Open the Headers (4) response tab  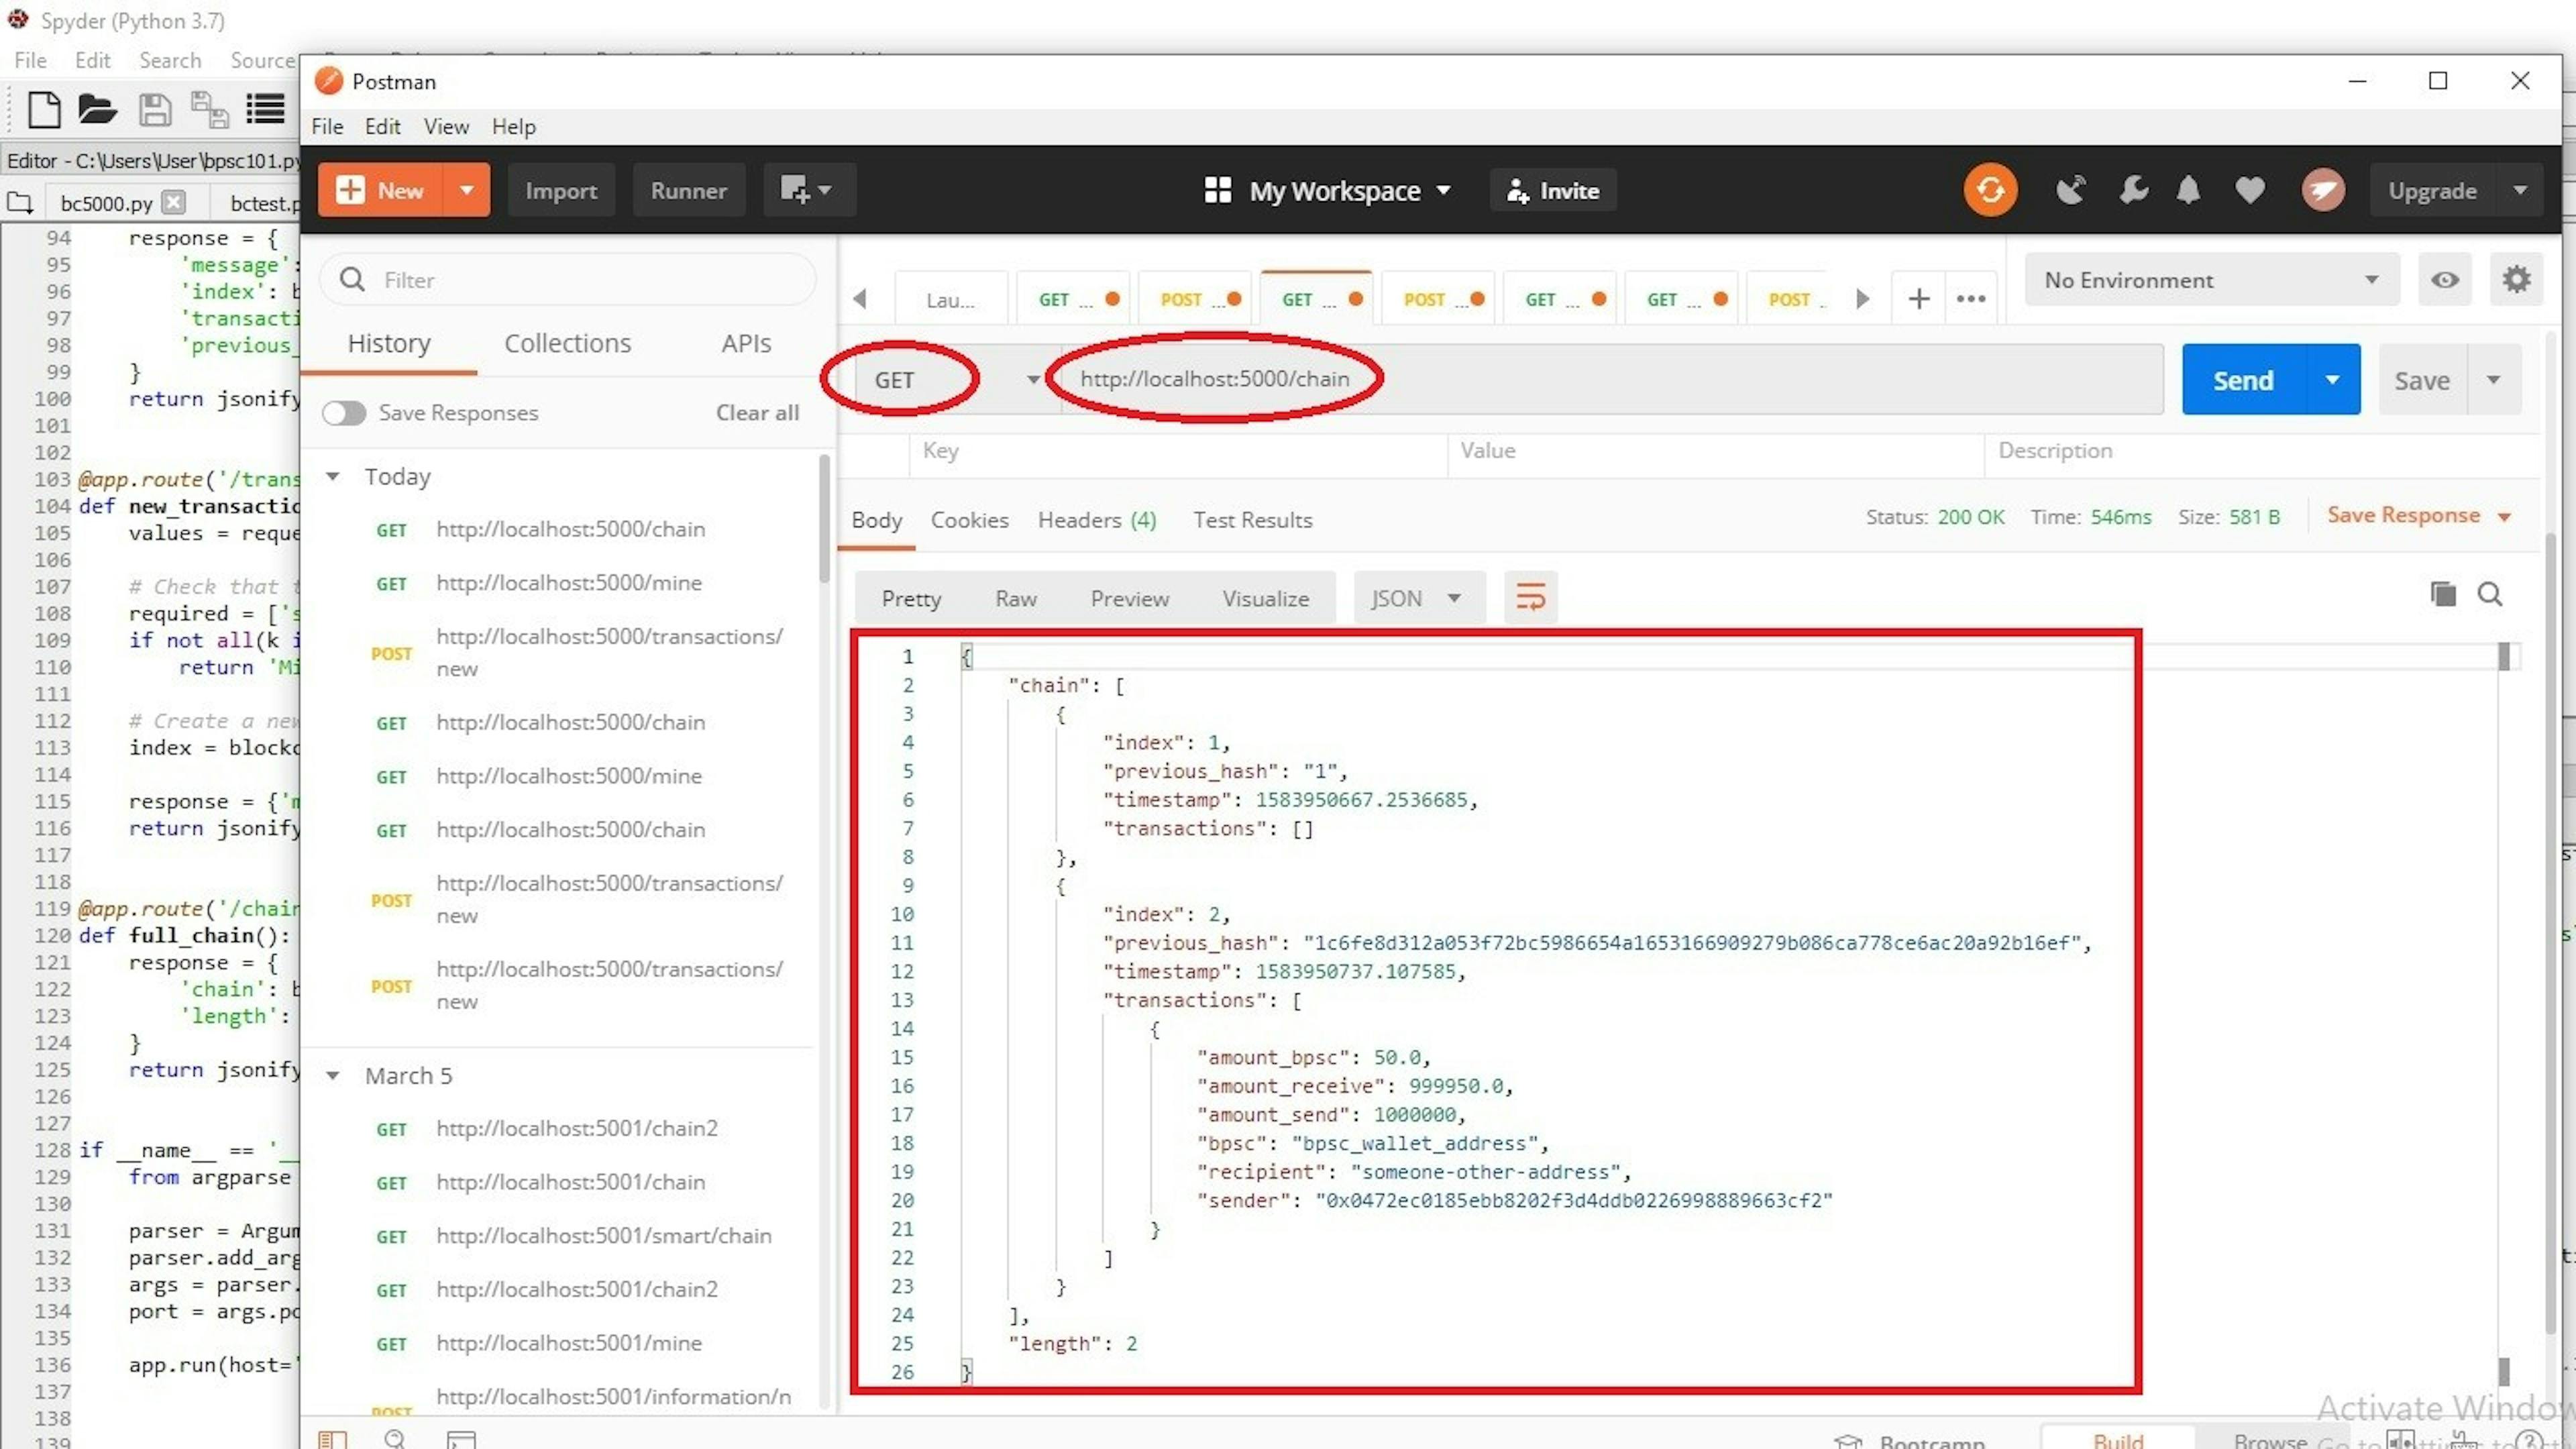(x=1097, y=520)
